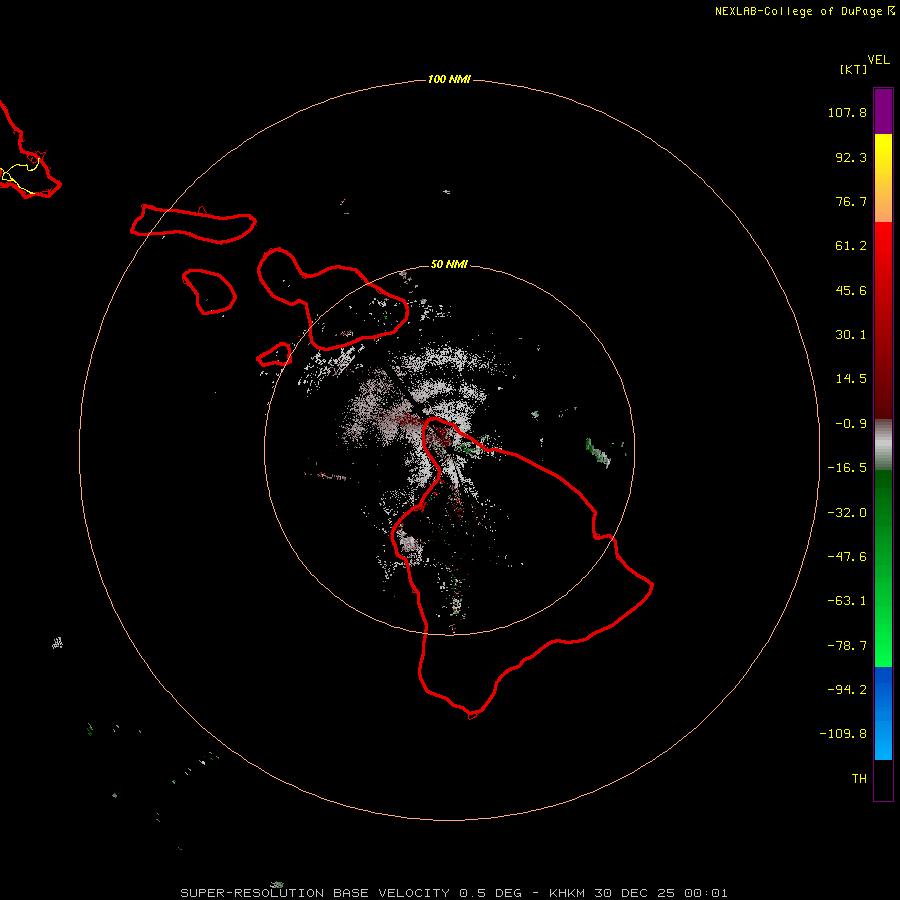This screenshot has width=900, height=900.
Task: Click the green velocity echo east of the island
Action: [x=598, y=452]
